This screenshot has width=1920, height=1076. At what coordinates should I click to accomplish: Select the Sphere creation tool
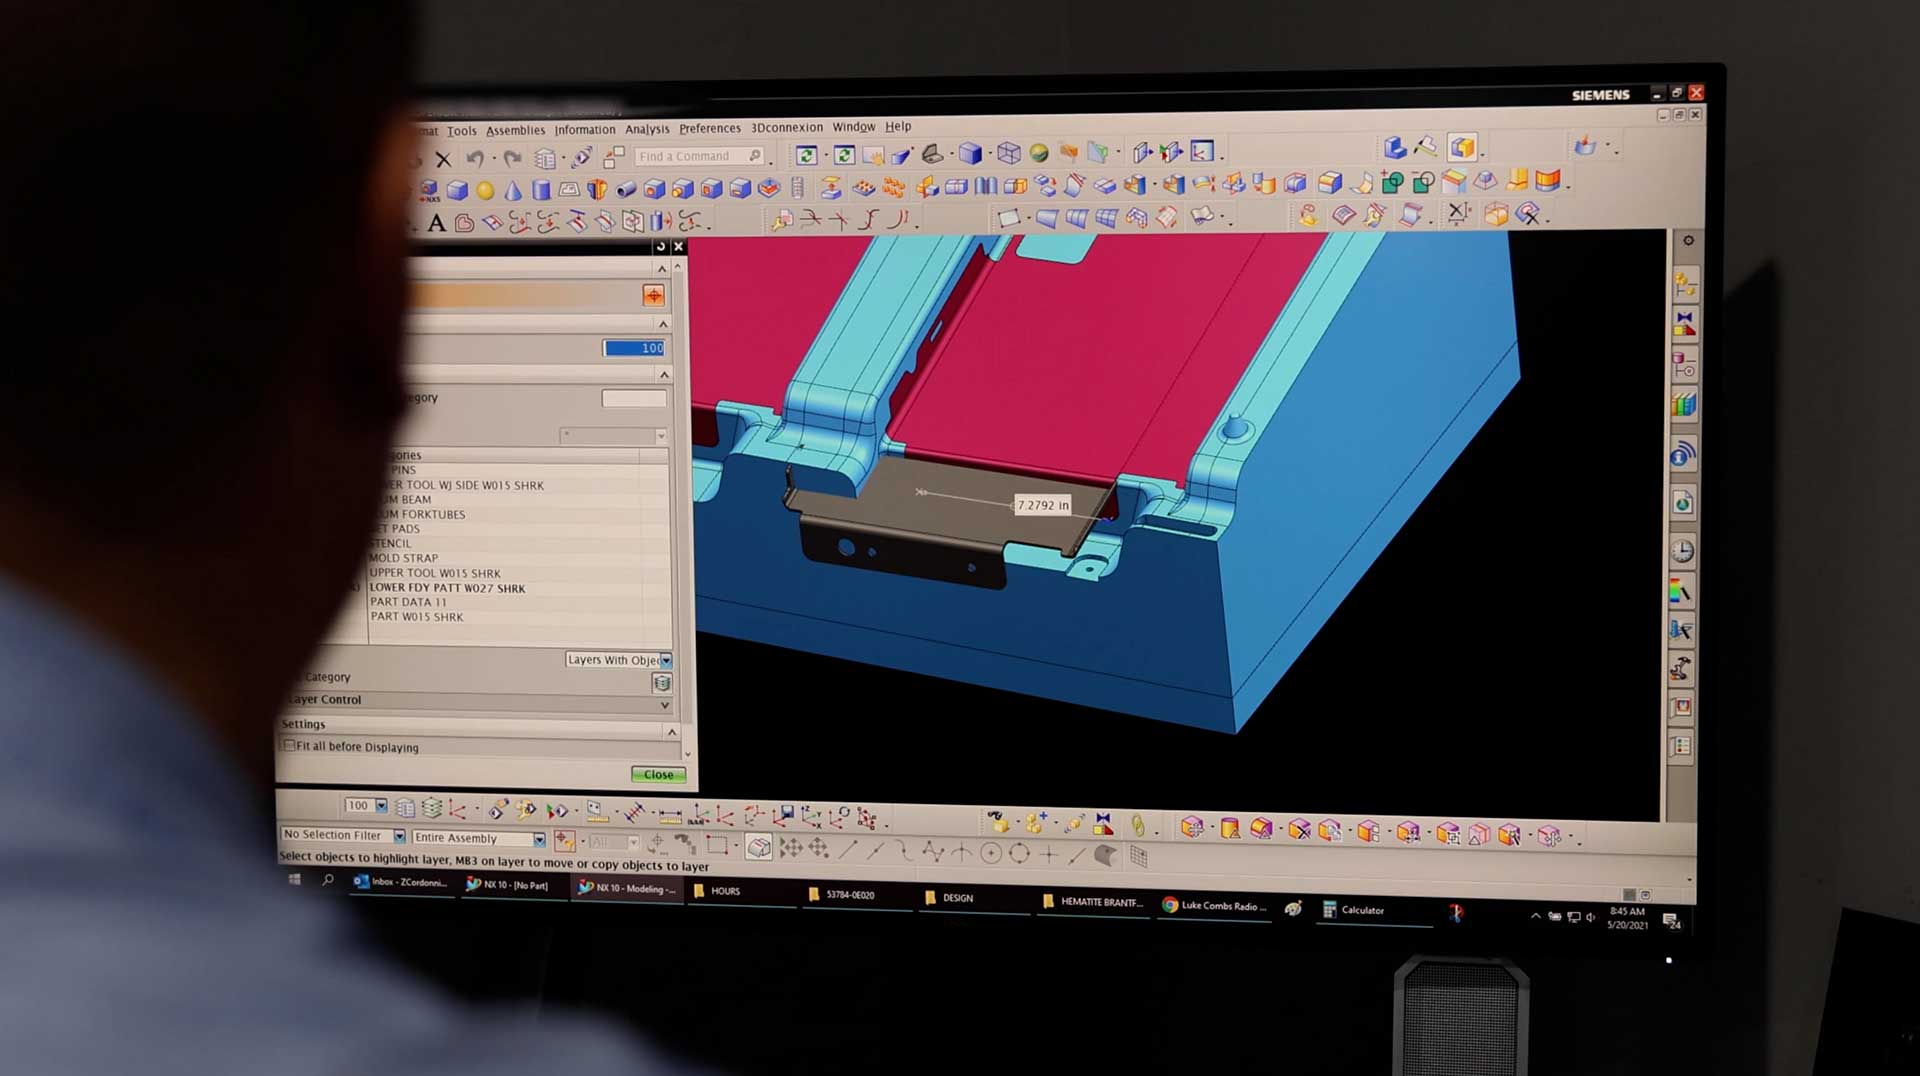pos(483,188)
